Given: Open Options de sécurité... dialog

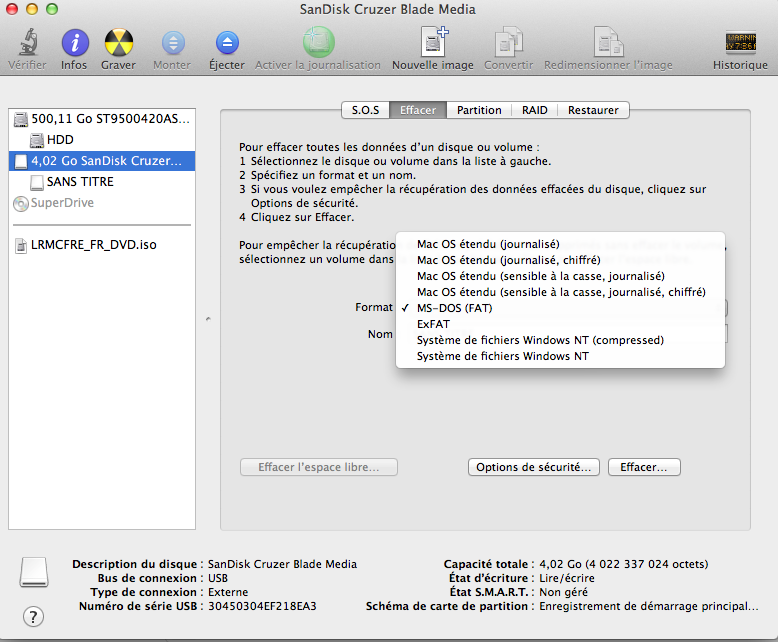Looking at the screenshot, I should [x=533, y=467].
